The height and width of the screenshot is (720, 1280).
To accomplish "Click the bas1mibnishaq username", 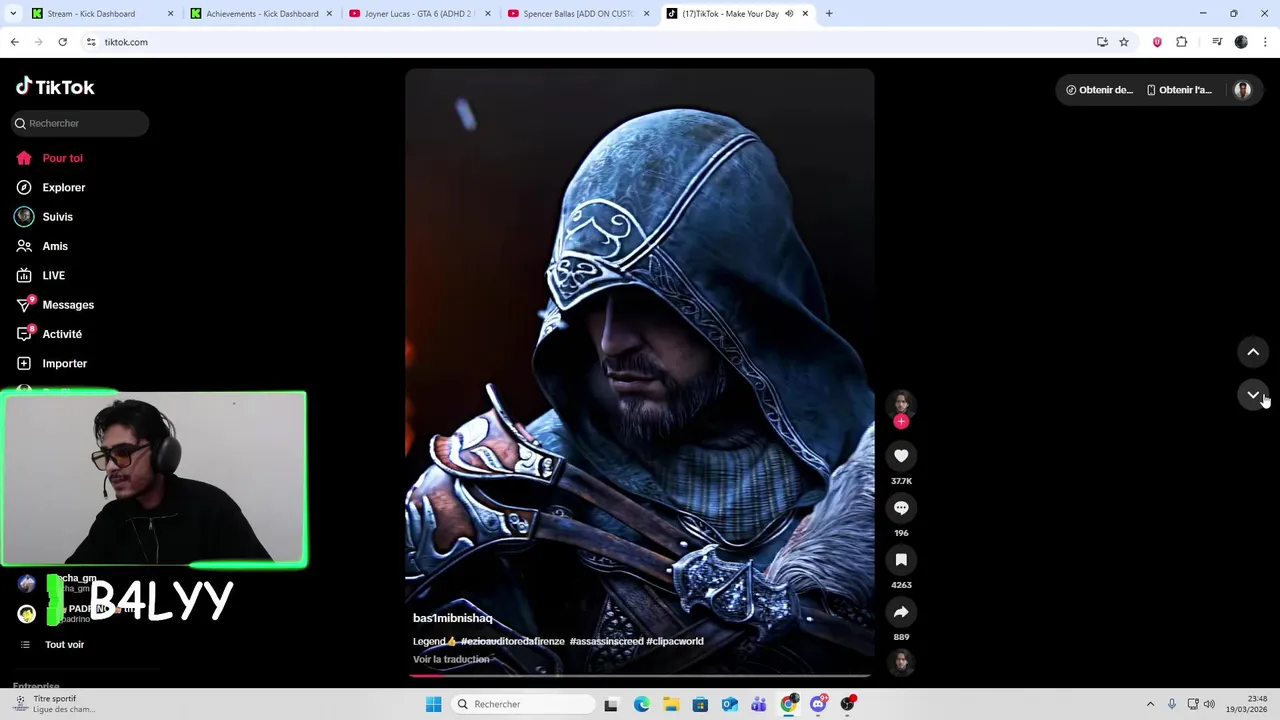I will point(452,618).
